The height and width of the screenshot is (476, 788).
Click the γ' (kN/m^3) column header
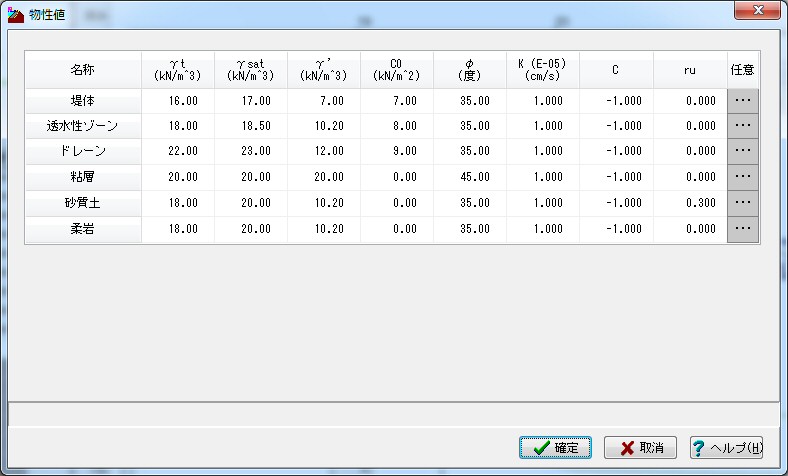[x=324, y=70]
